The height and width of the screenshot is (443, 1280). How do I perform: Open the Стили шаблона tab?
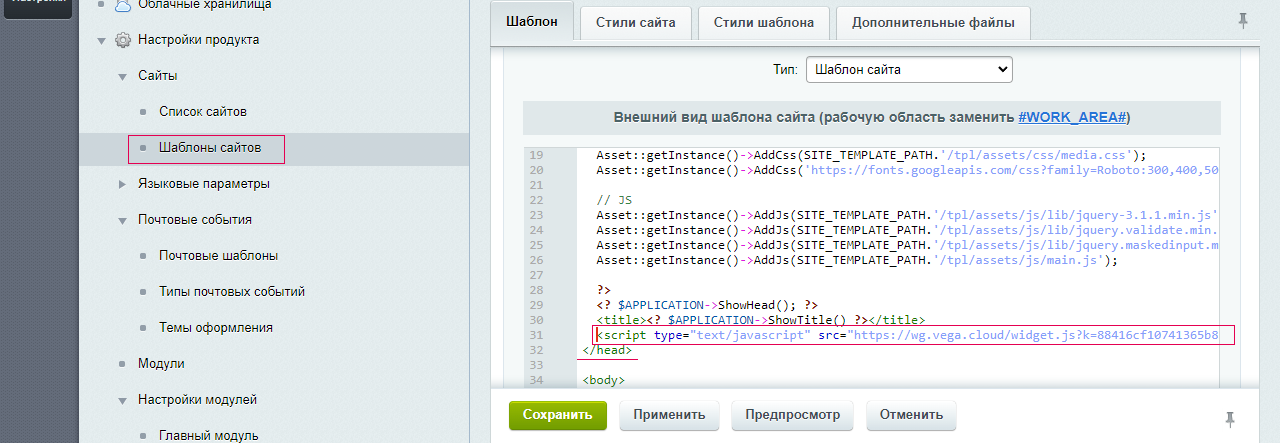(764, 22)
